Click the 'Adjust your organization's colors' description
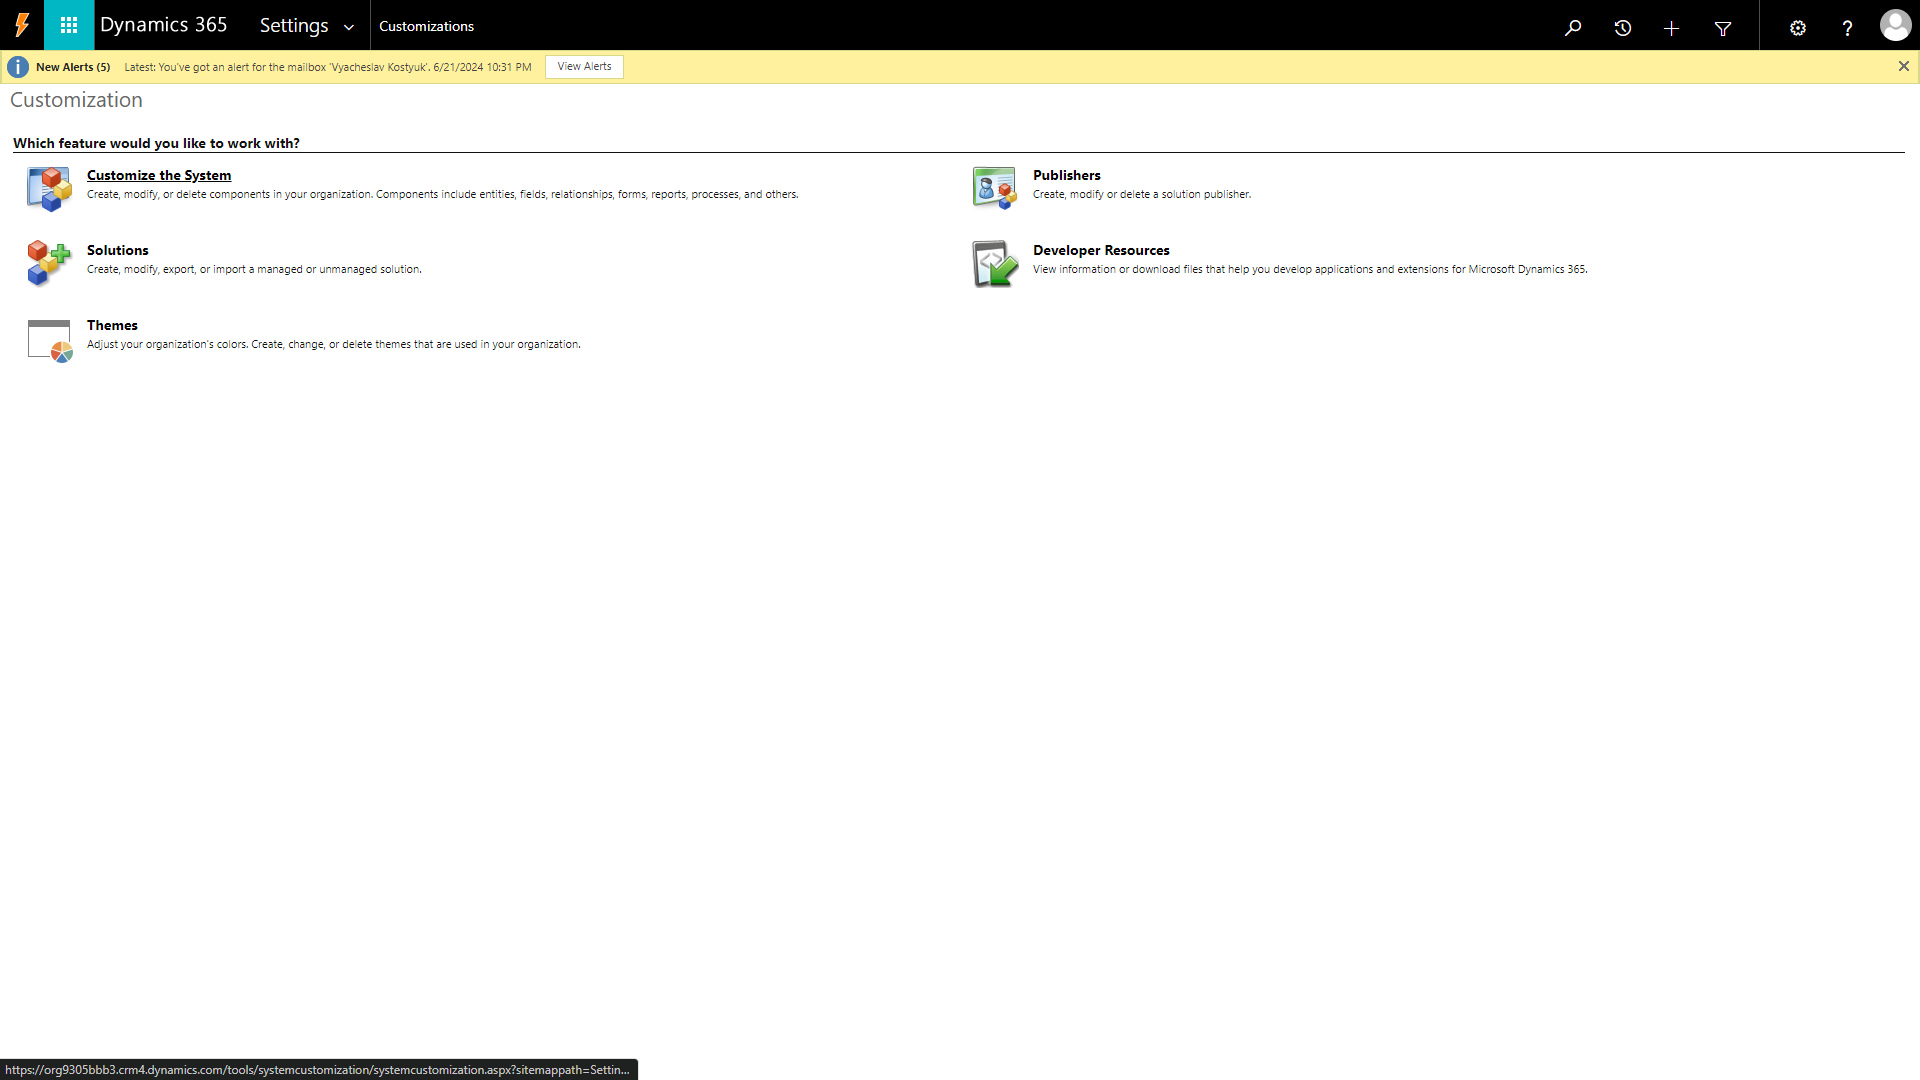1920x1080 pixels. pyautogui.click(x=334, y=344)
